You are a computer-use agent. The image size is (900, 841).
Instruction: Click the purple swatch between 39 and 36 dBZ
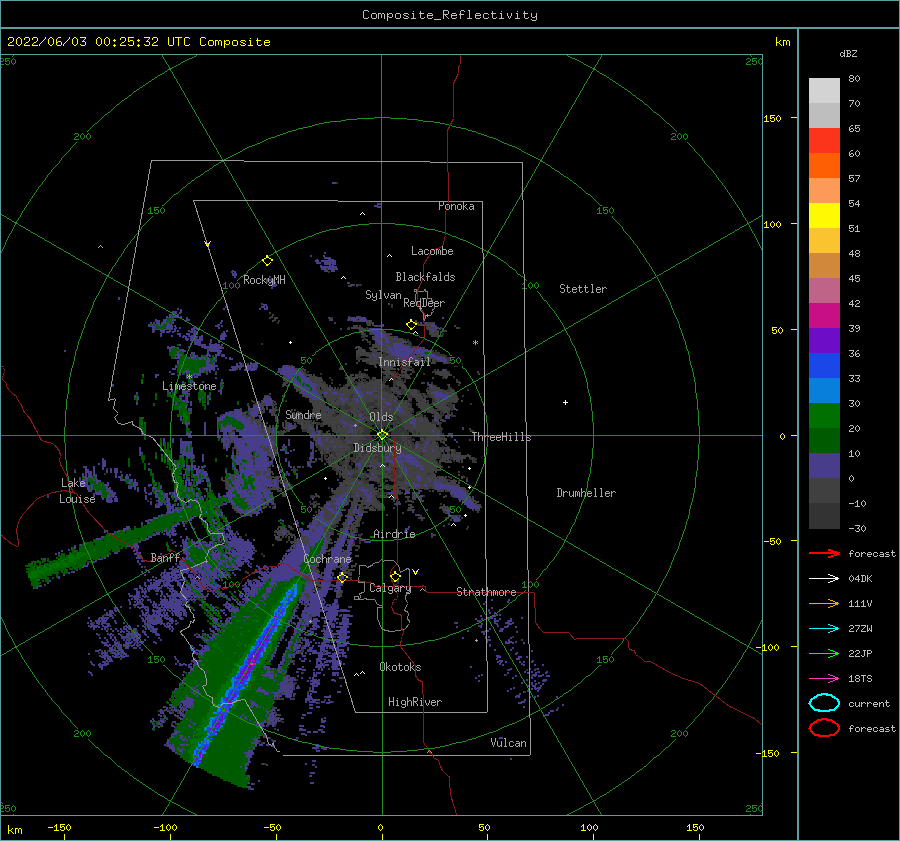824,340
